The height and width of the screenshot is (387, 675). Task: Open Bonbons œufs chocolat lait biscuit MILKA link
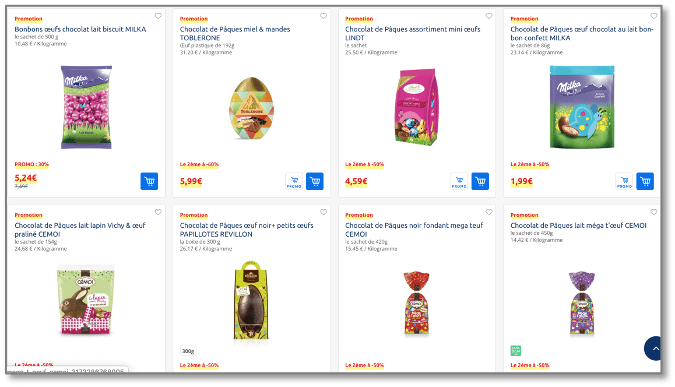(81, 29)
